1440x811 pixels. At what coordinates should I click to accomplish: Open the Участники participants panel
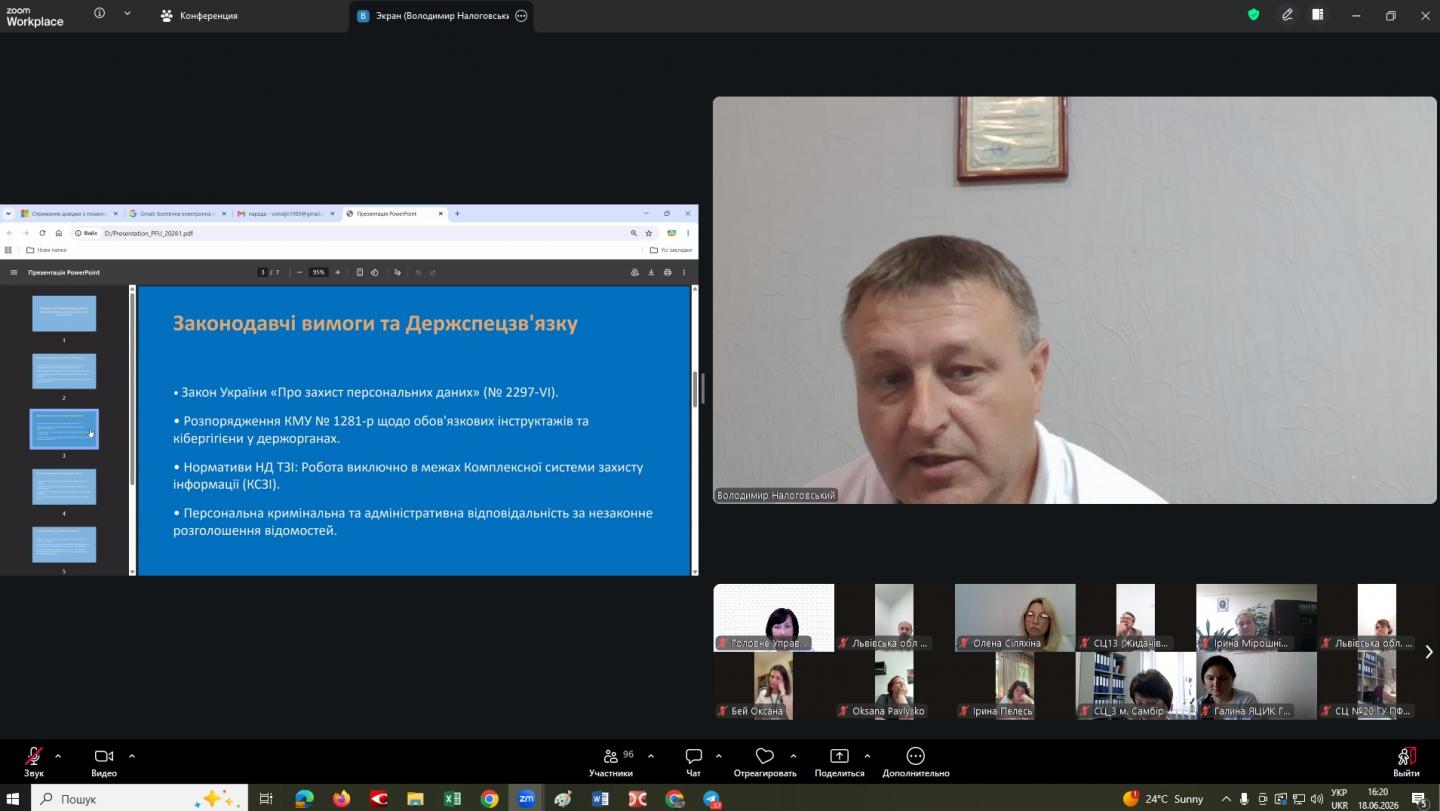[611, 761]
